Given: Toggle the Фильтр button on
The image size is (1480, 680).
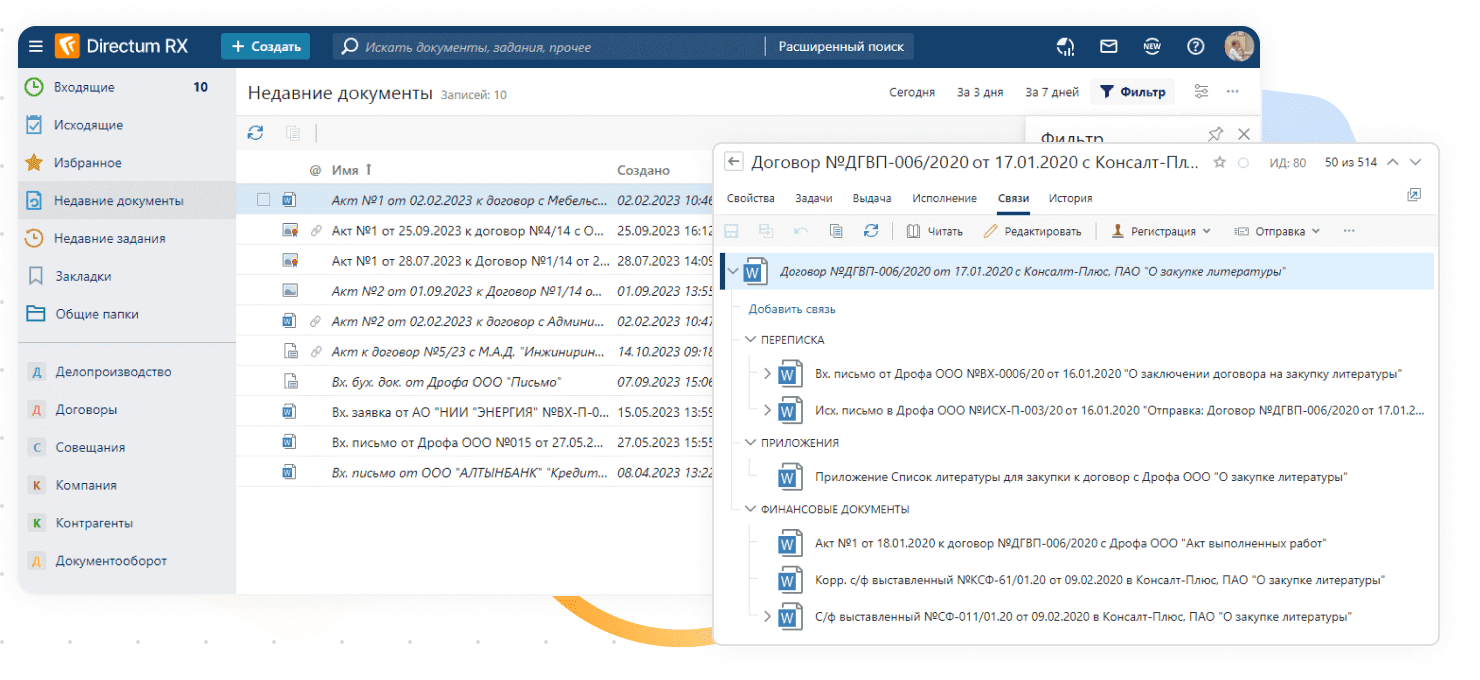Looking at the screenshot, I should pyautogui.click(x=1132, y=92).
